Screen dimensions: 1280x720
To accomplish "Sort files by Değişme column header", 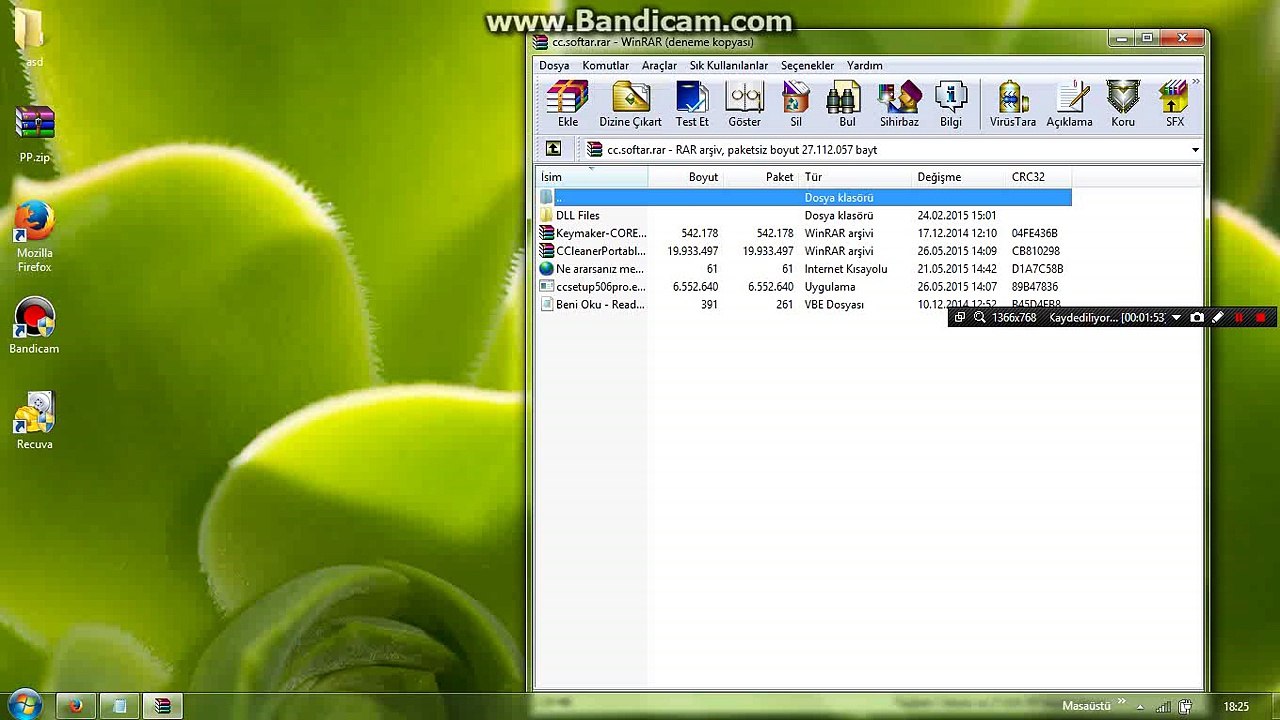I will coord(958,177).
